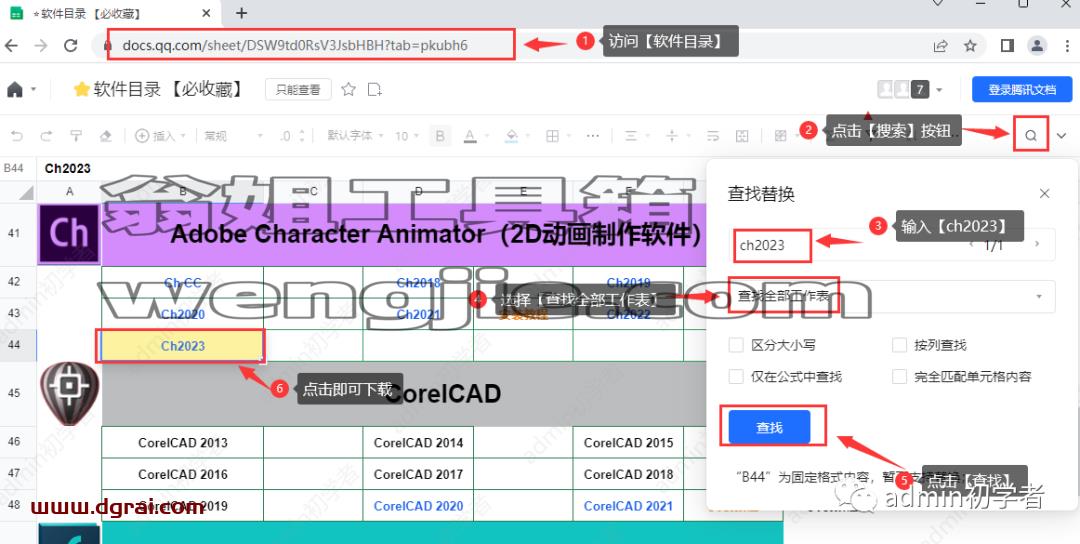Enable the 按列查找 checkbox
Viewport: 1080px width, 544px height.
coord(900,345)
